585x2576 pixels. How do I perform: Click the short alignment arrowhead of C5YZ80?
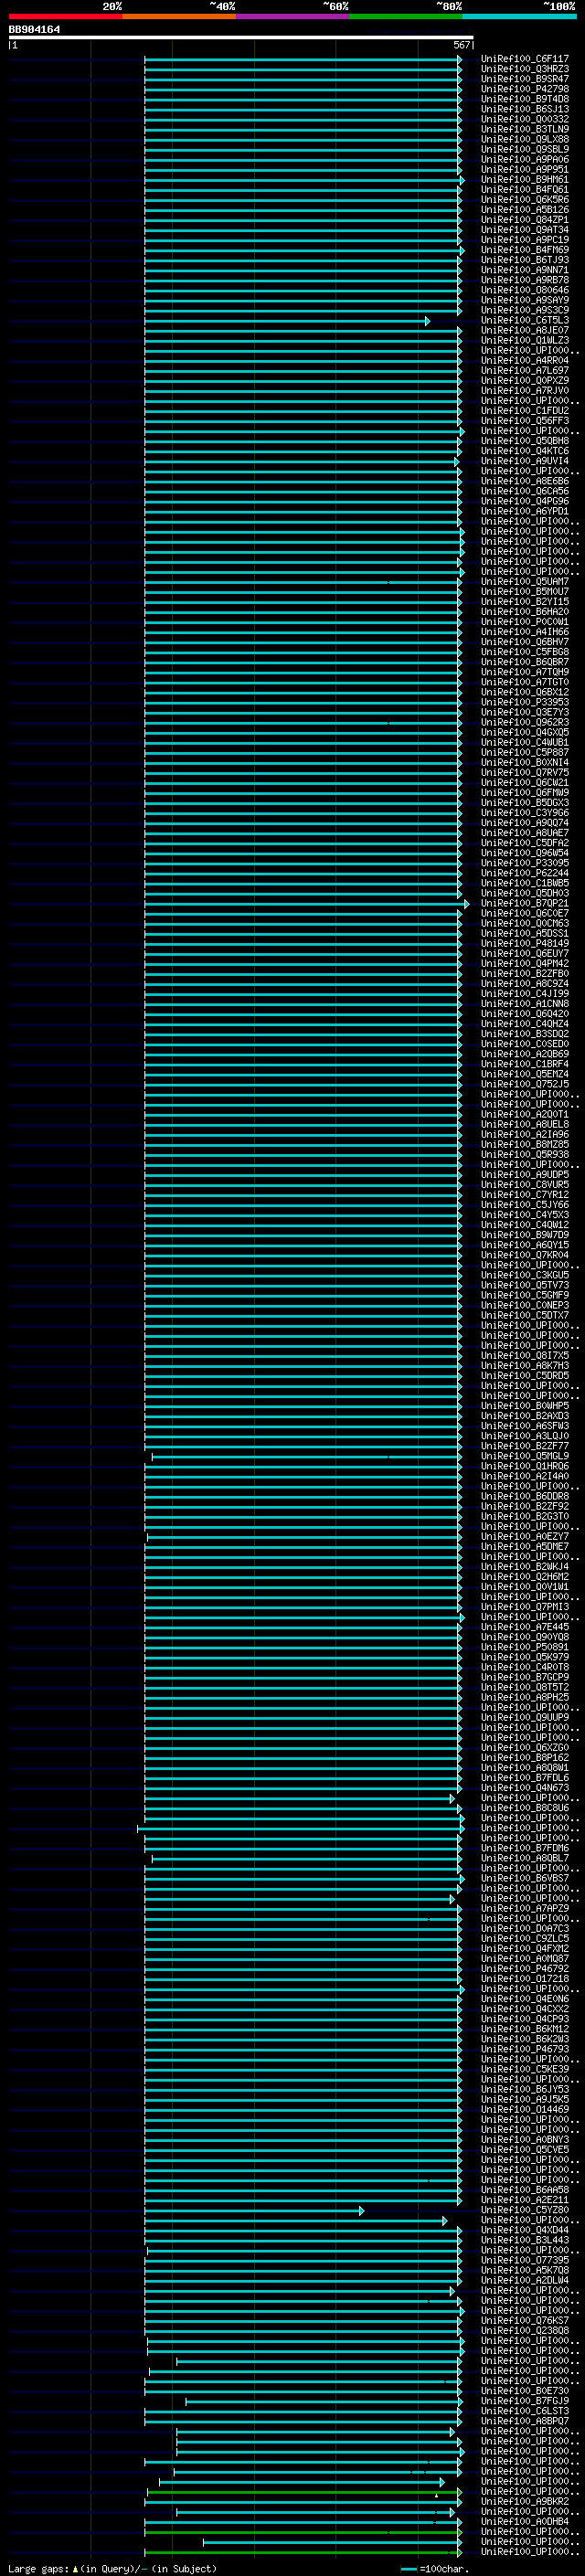[361, 2211]
